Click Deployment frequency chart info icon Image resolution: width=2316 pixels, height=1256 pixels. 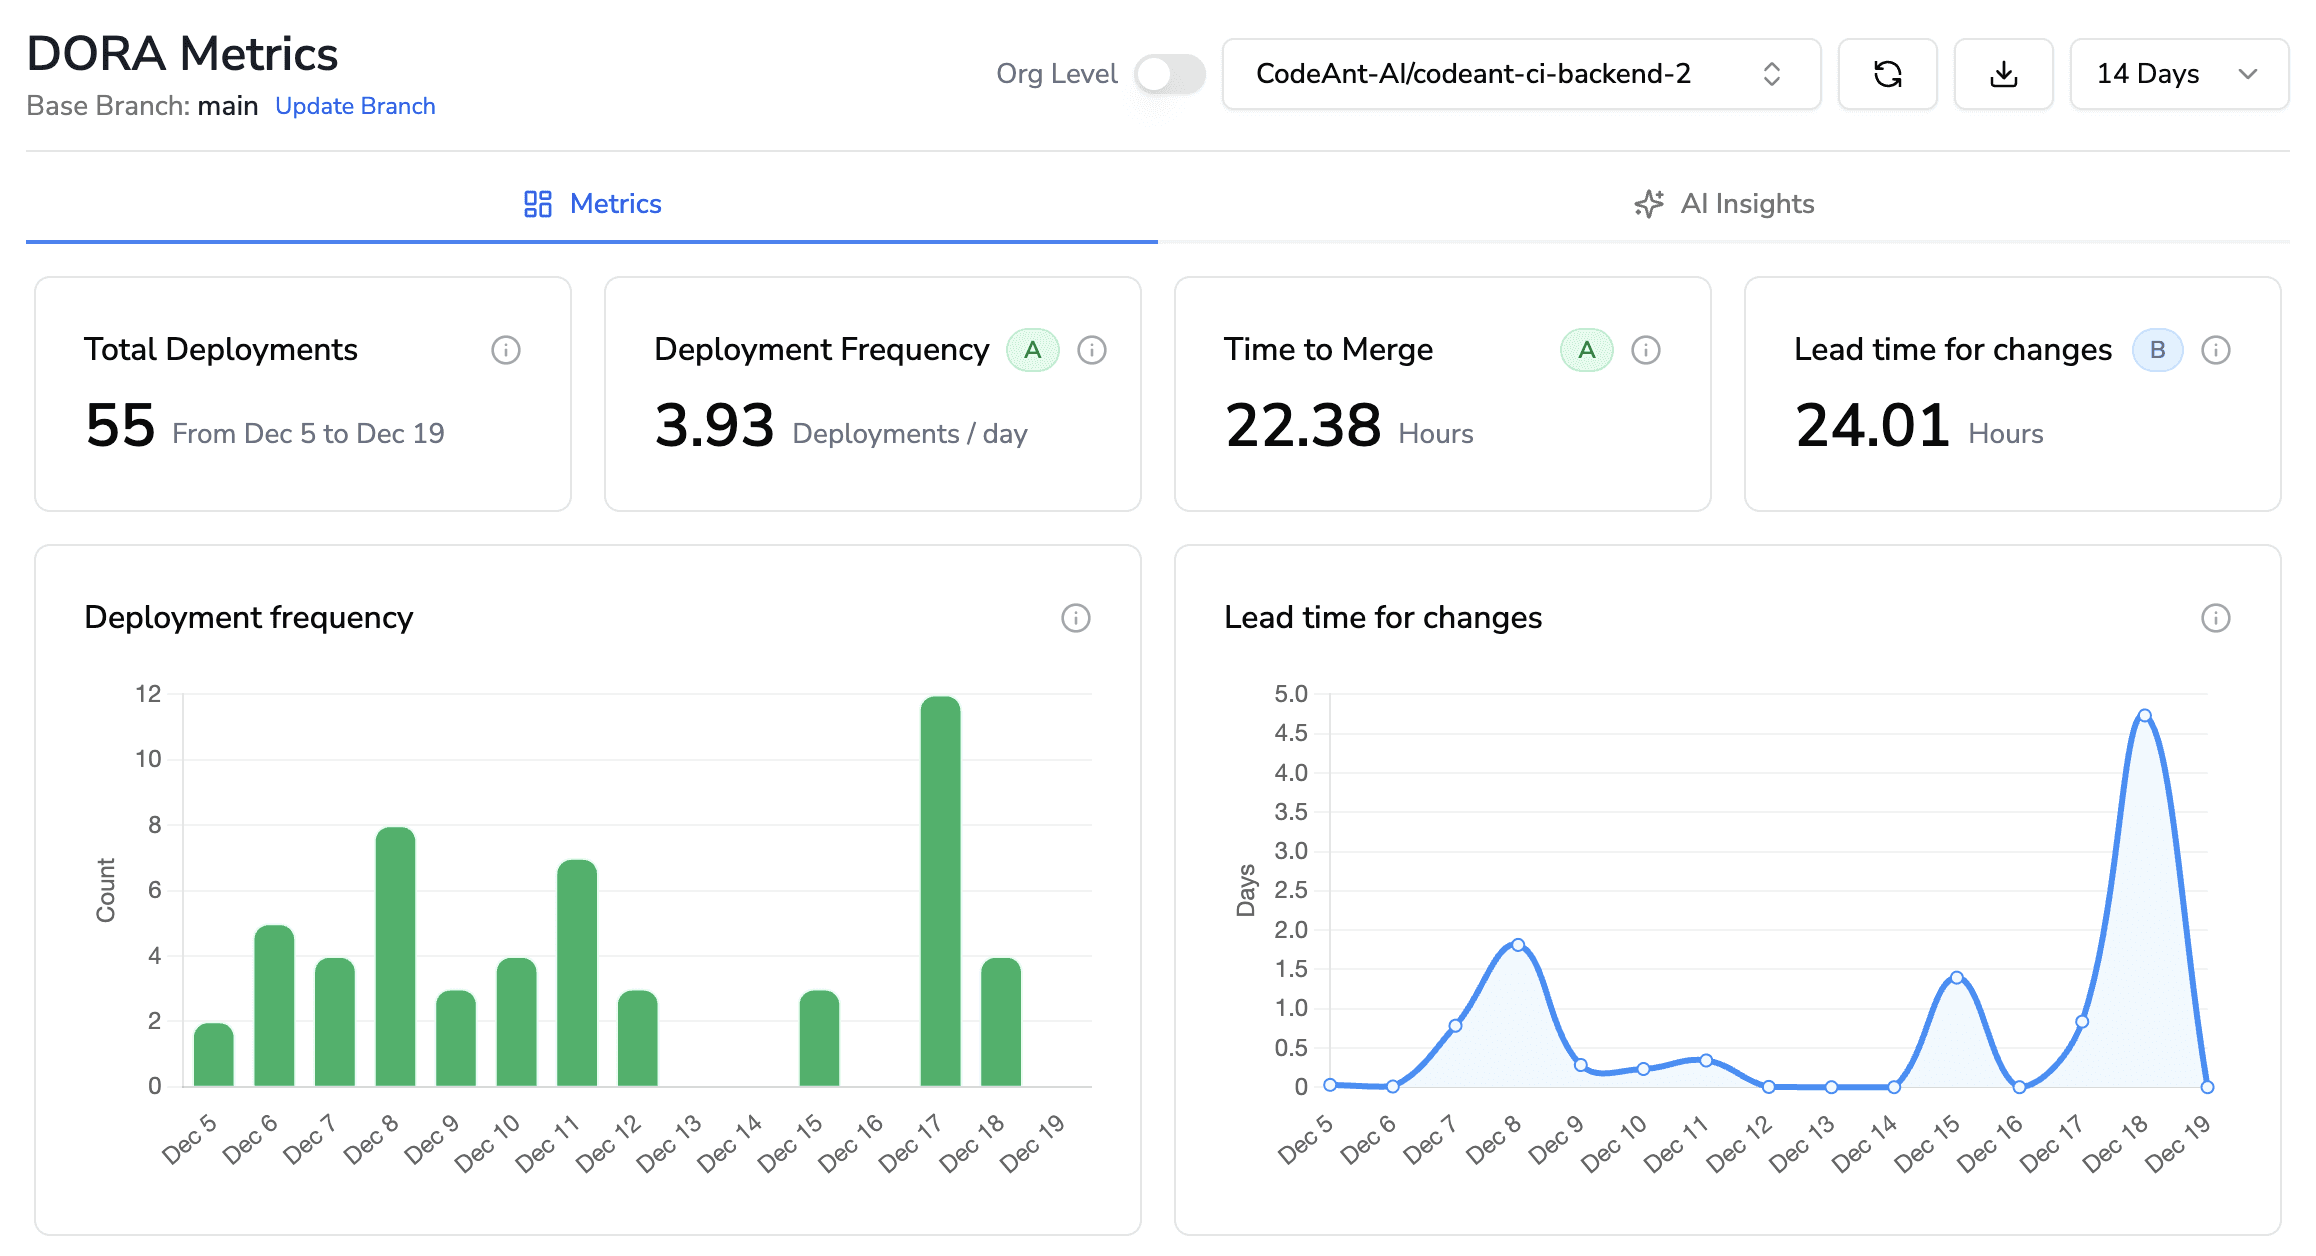(1075, 619)
